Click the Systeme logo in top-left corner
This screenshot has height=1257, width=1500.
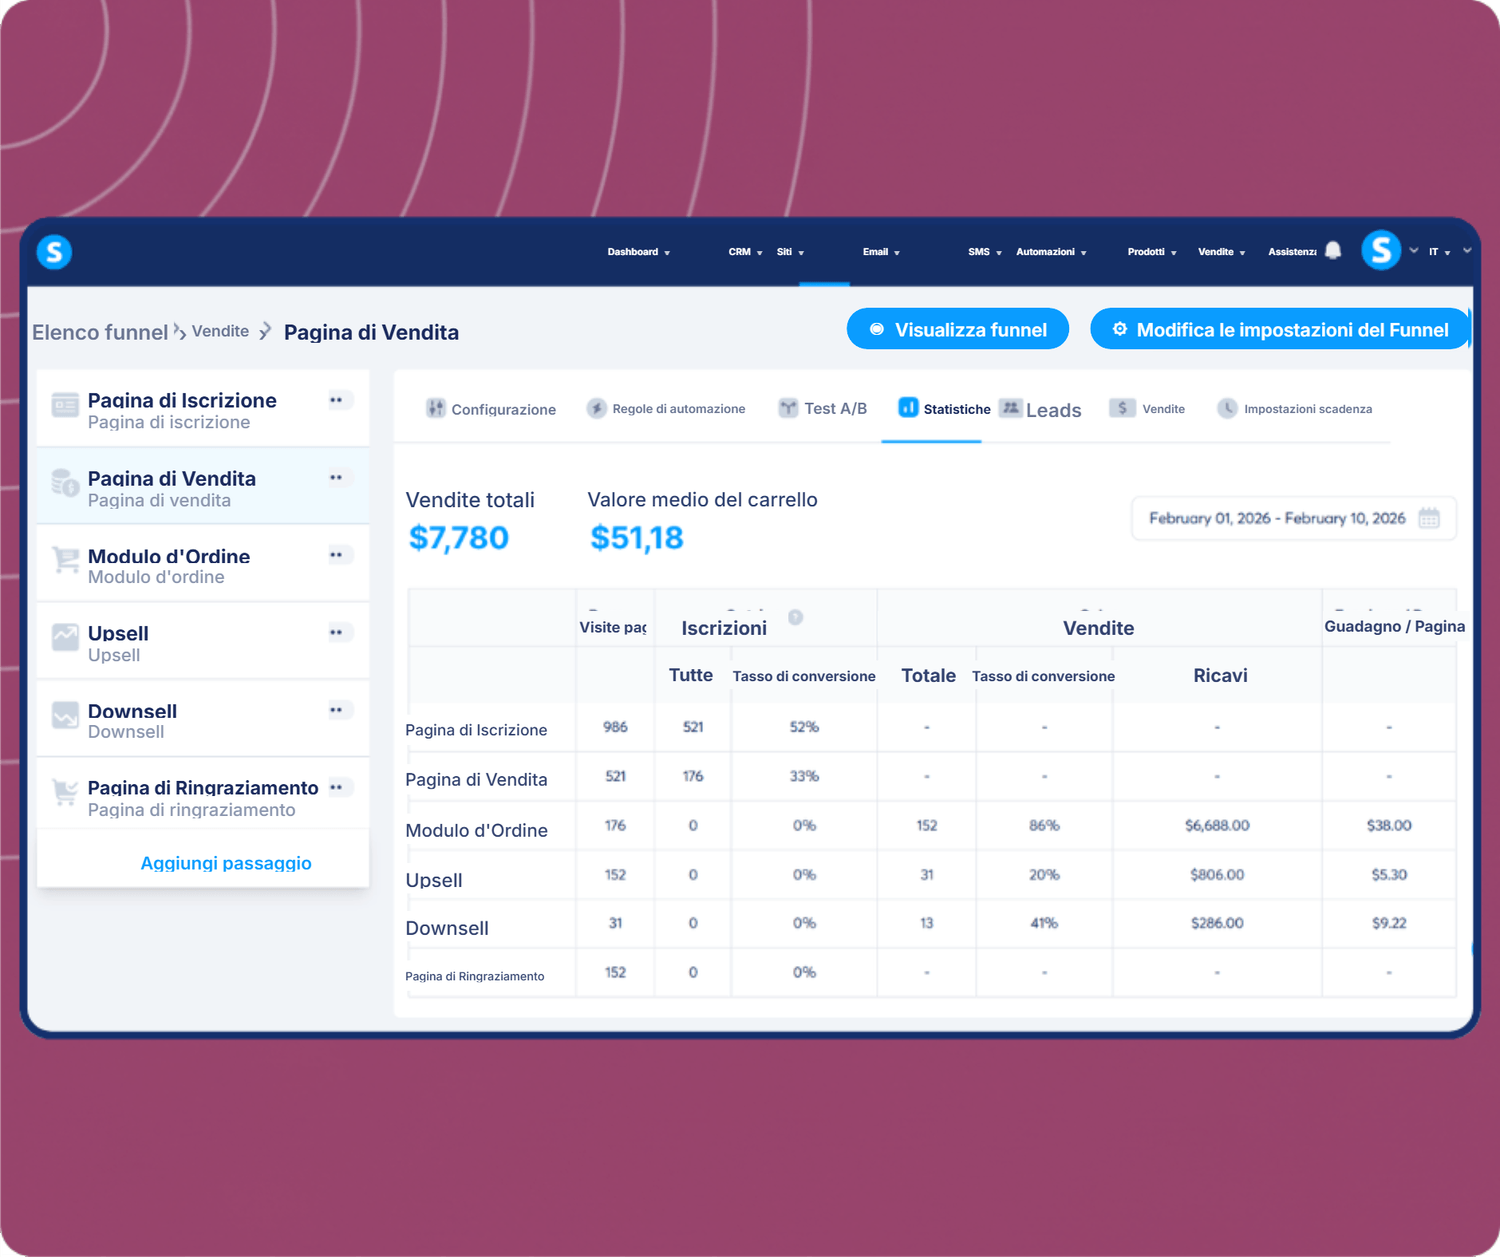point(54,252)
